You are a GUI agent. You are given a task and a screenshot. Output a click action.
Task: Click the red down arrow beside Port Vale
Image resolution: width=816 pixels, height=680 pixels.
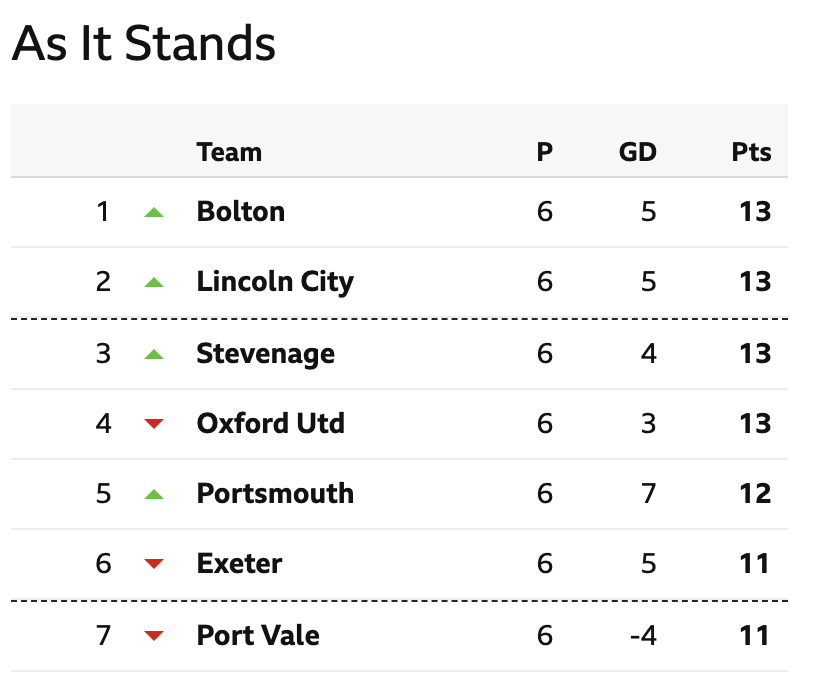point(154,636)
